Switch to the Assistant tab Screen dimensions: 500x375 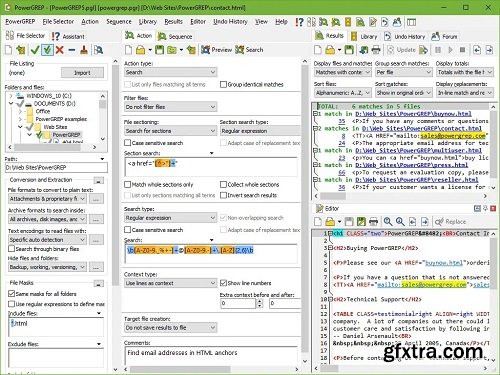68,36
